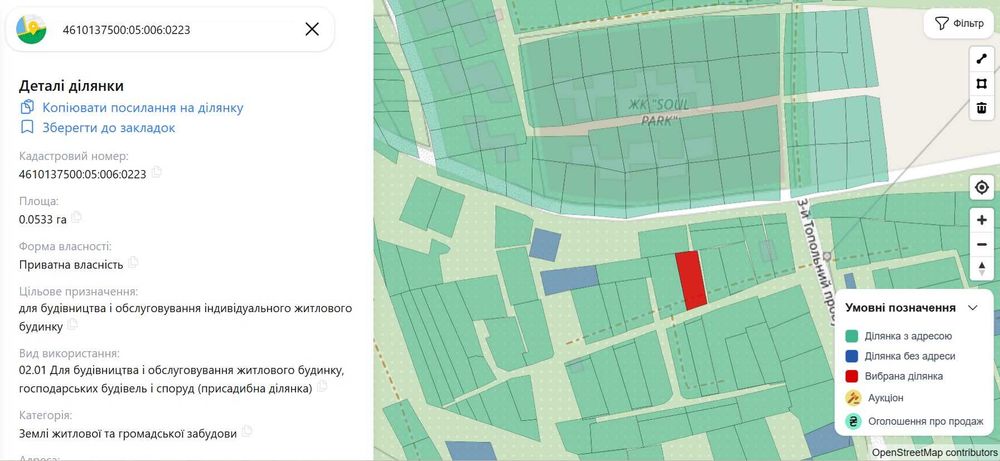The width and height of the screenshot is (1000, 461).
Task: Copy the cadastral number value
Action: 156,172
